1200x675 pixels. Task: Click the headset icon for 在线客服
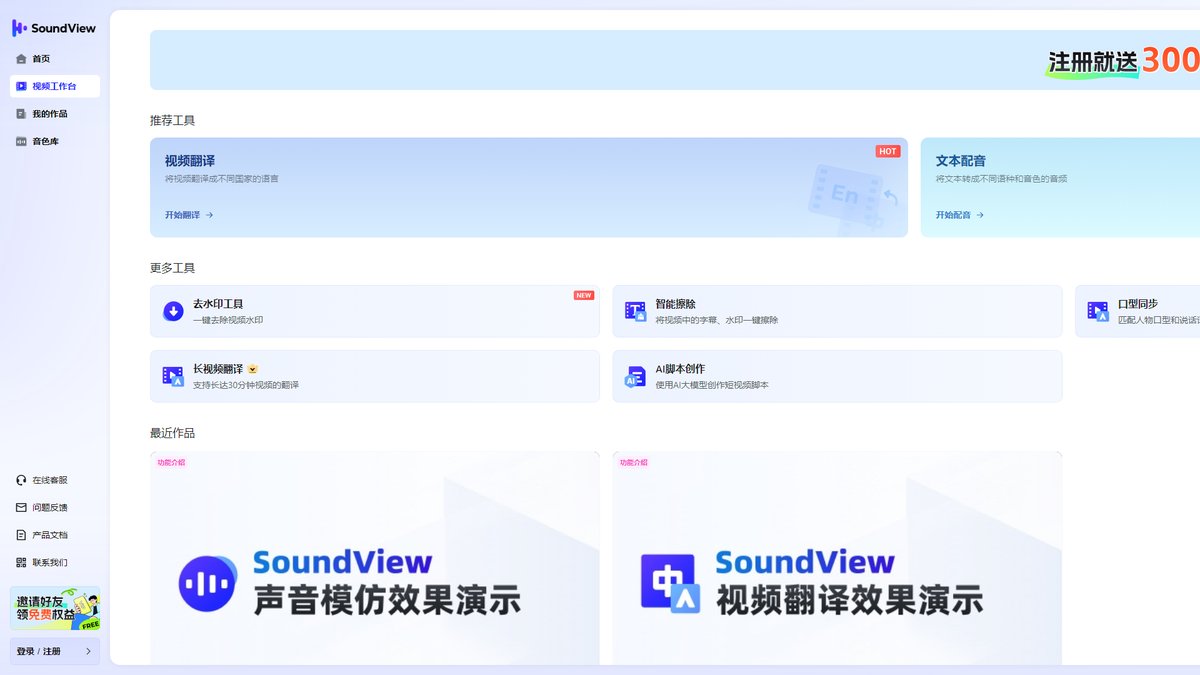pyautogui.click(x=22, y=480)
